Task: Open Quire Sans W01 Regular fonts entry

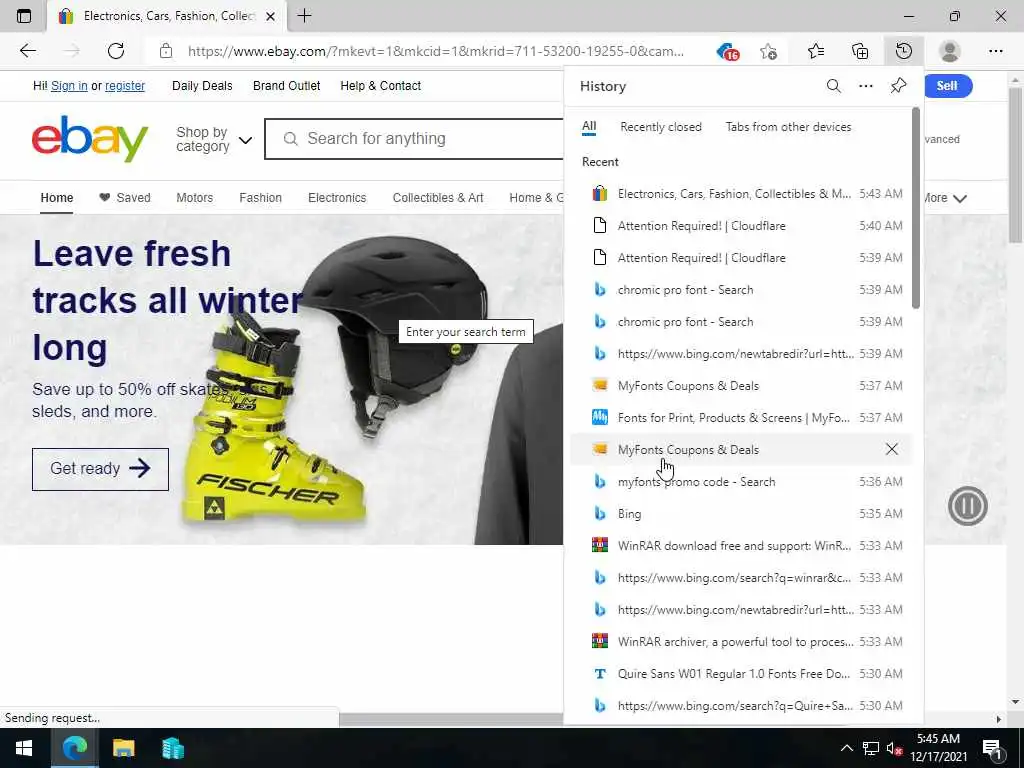Action: click(x=741, y=673)
